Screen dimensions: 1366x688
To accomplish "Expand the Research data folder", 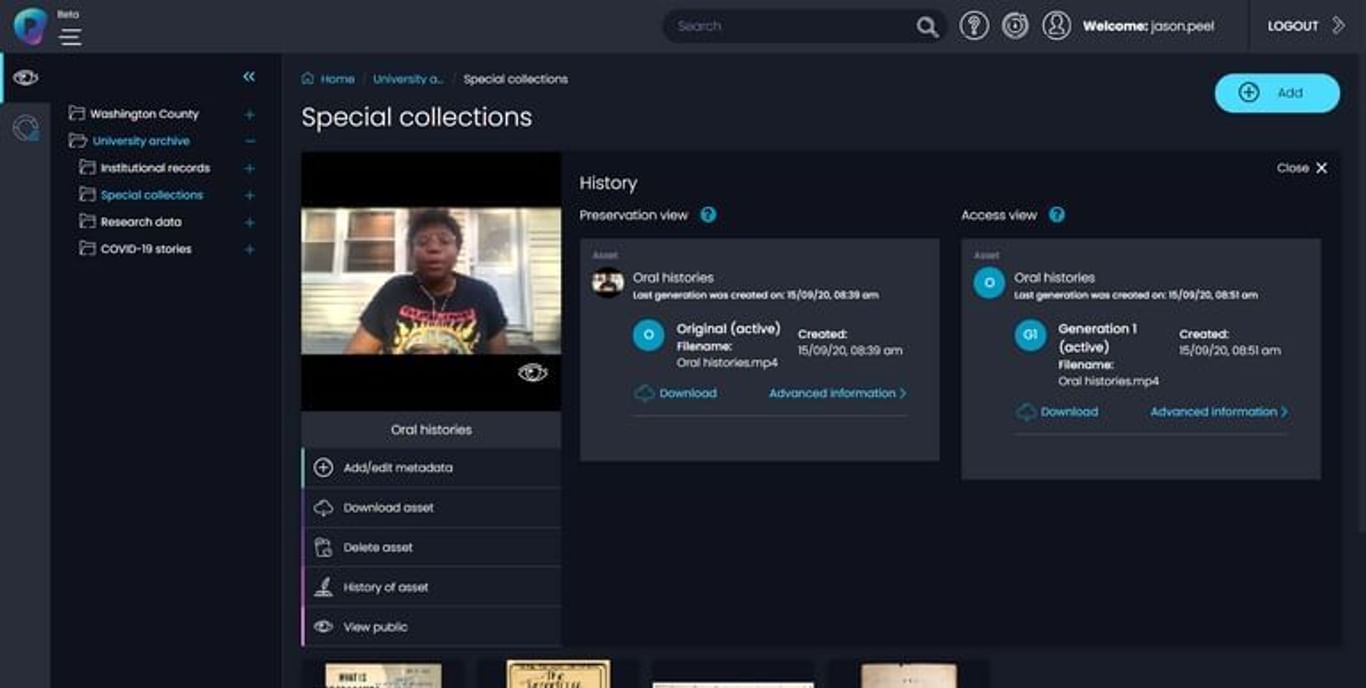I will click(x=250, y=223).
